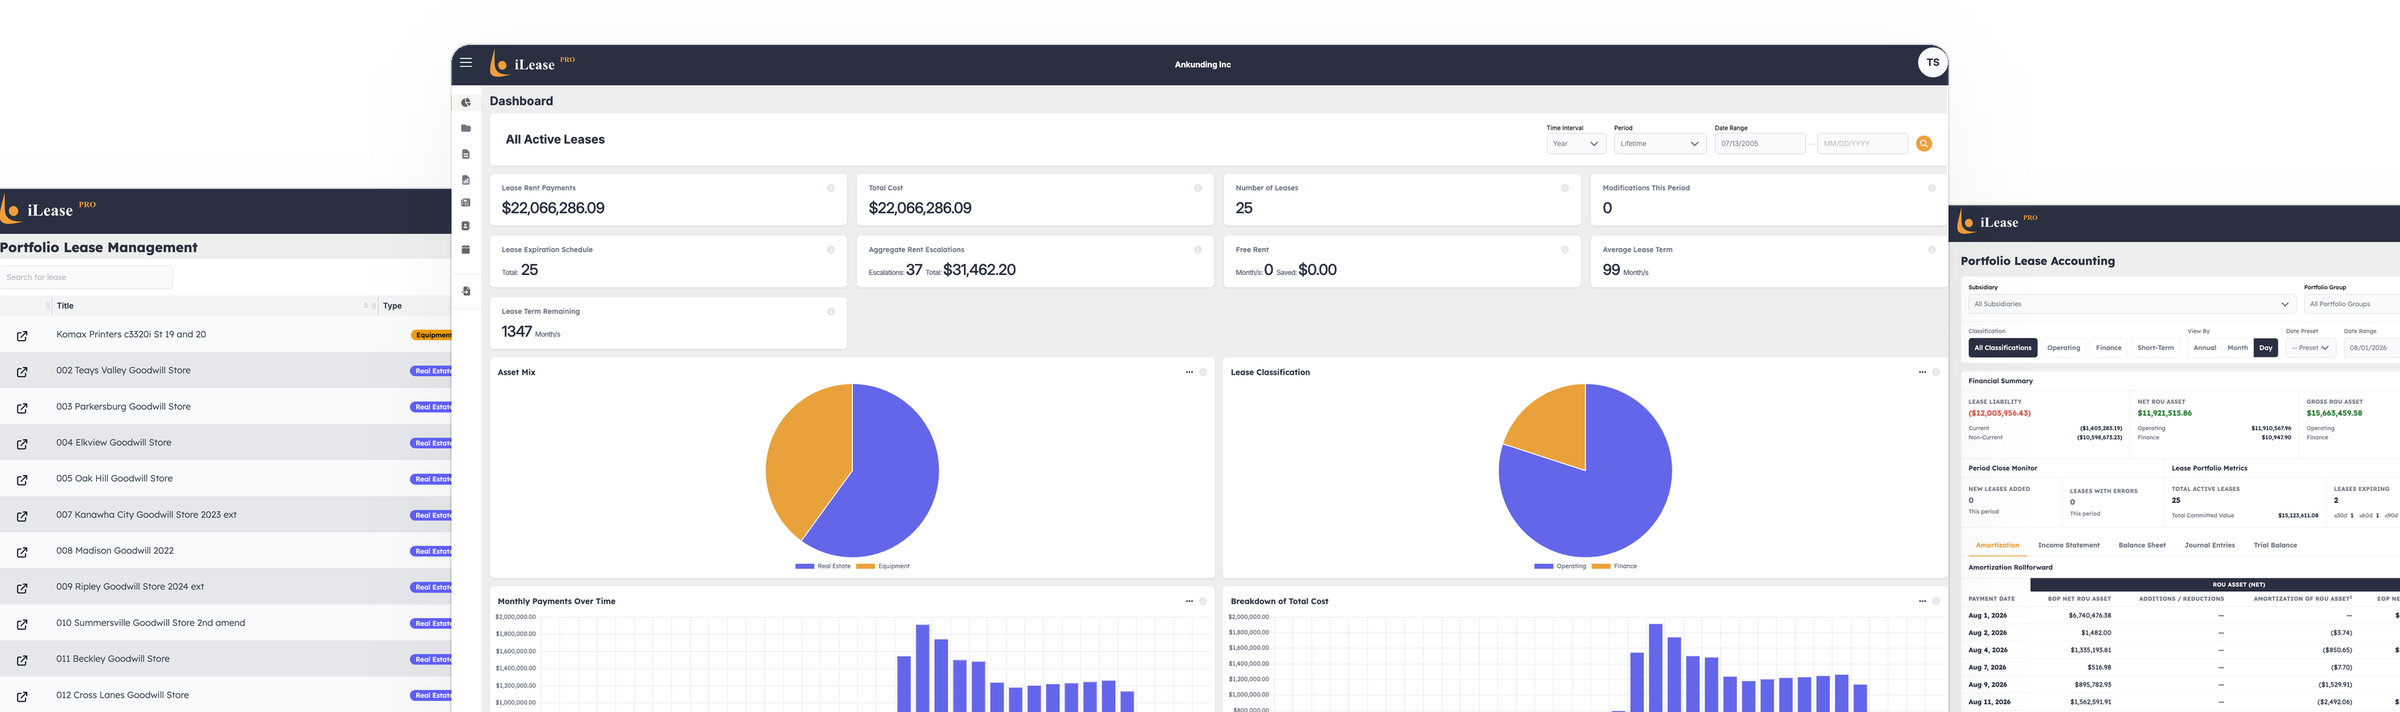Select Operating classification filter
Viewport: 2400px width, 712px height.
tap(2063, 348)
